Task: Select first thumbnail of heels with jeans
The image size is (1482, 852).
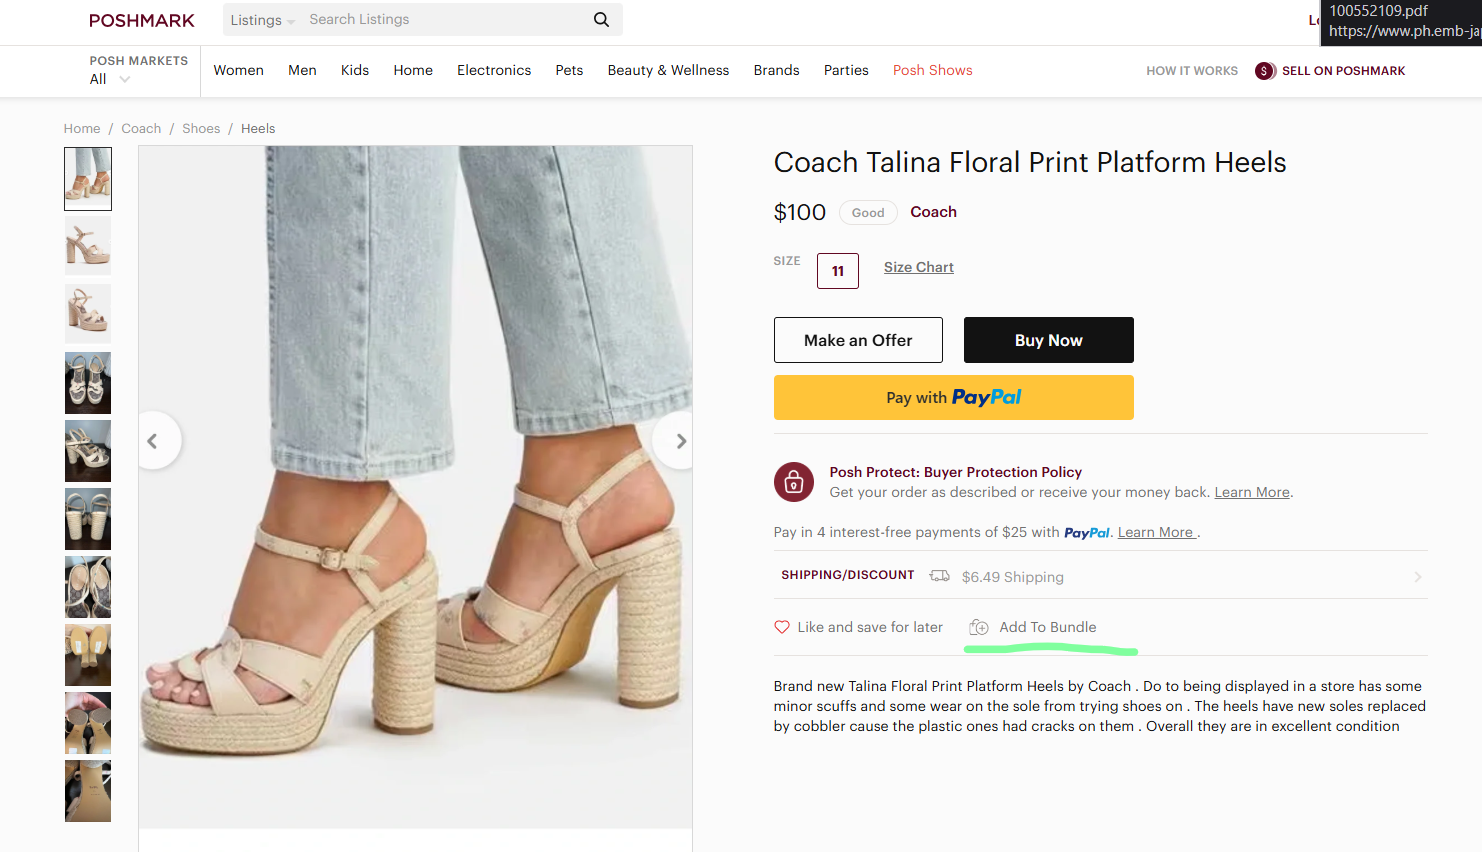Action: (88, 179)
